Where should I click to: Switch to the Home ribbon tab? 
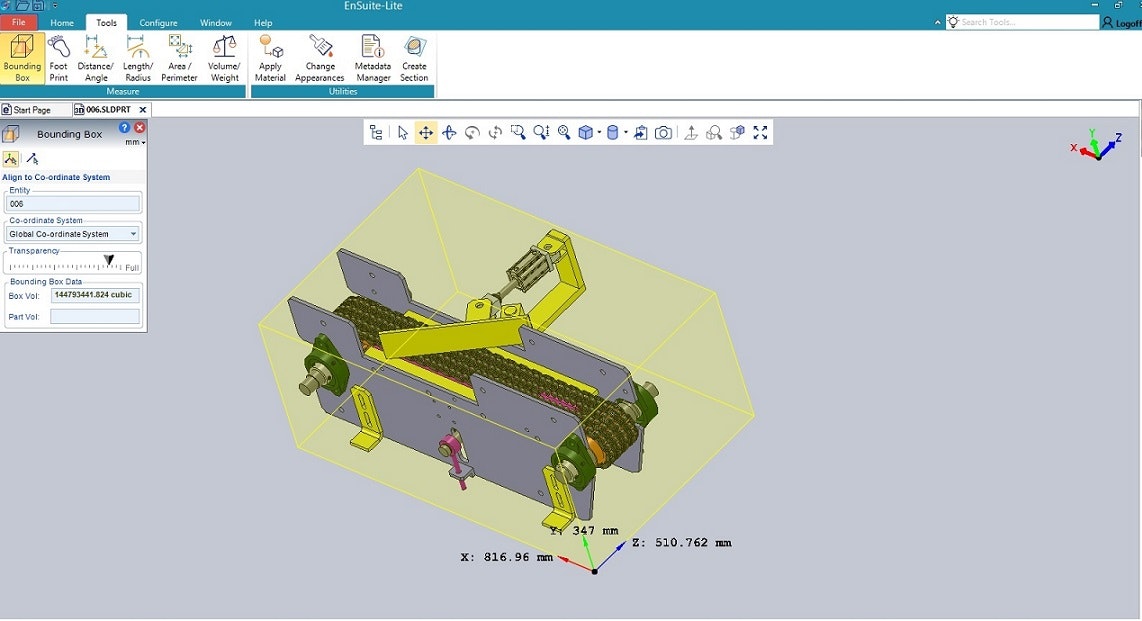coord(62,23)
